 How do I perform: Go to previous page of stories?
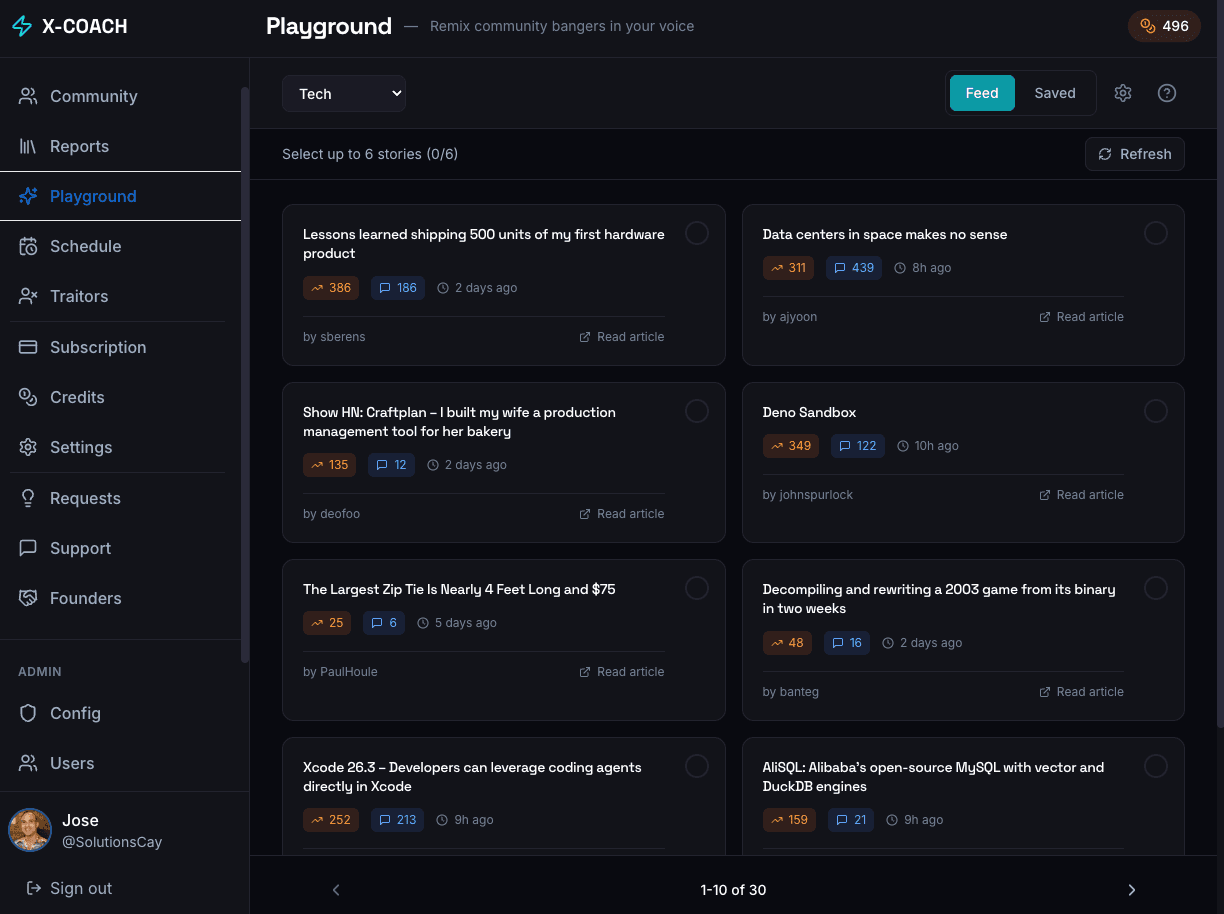pos(336,890)
